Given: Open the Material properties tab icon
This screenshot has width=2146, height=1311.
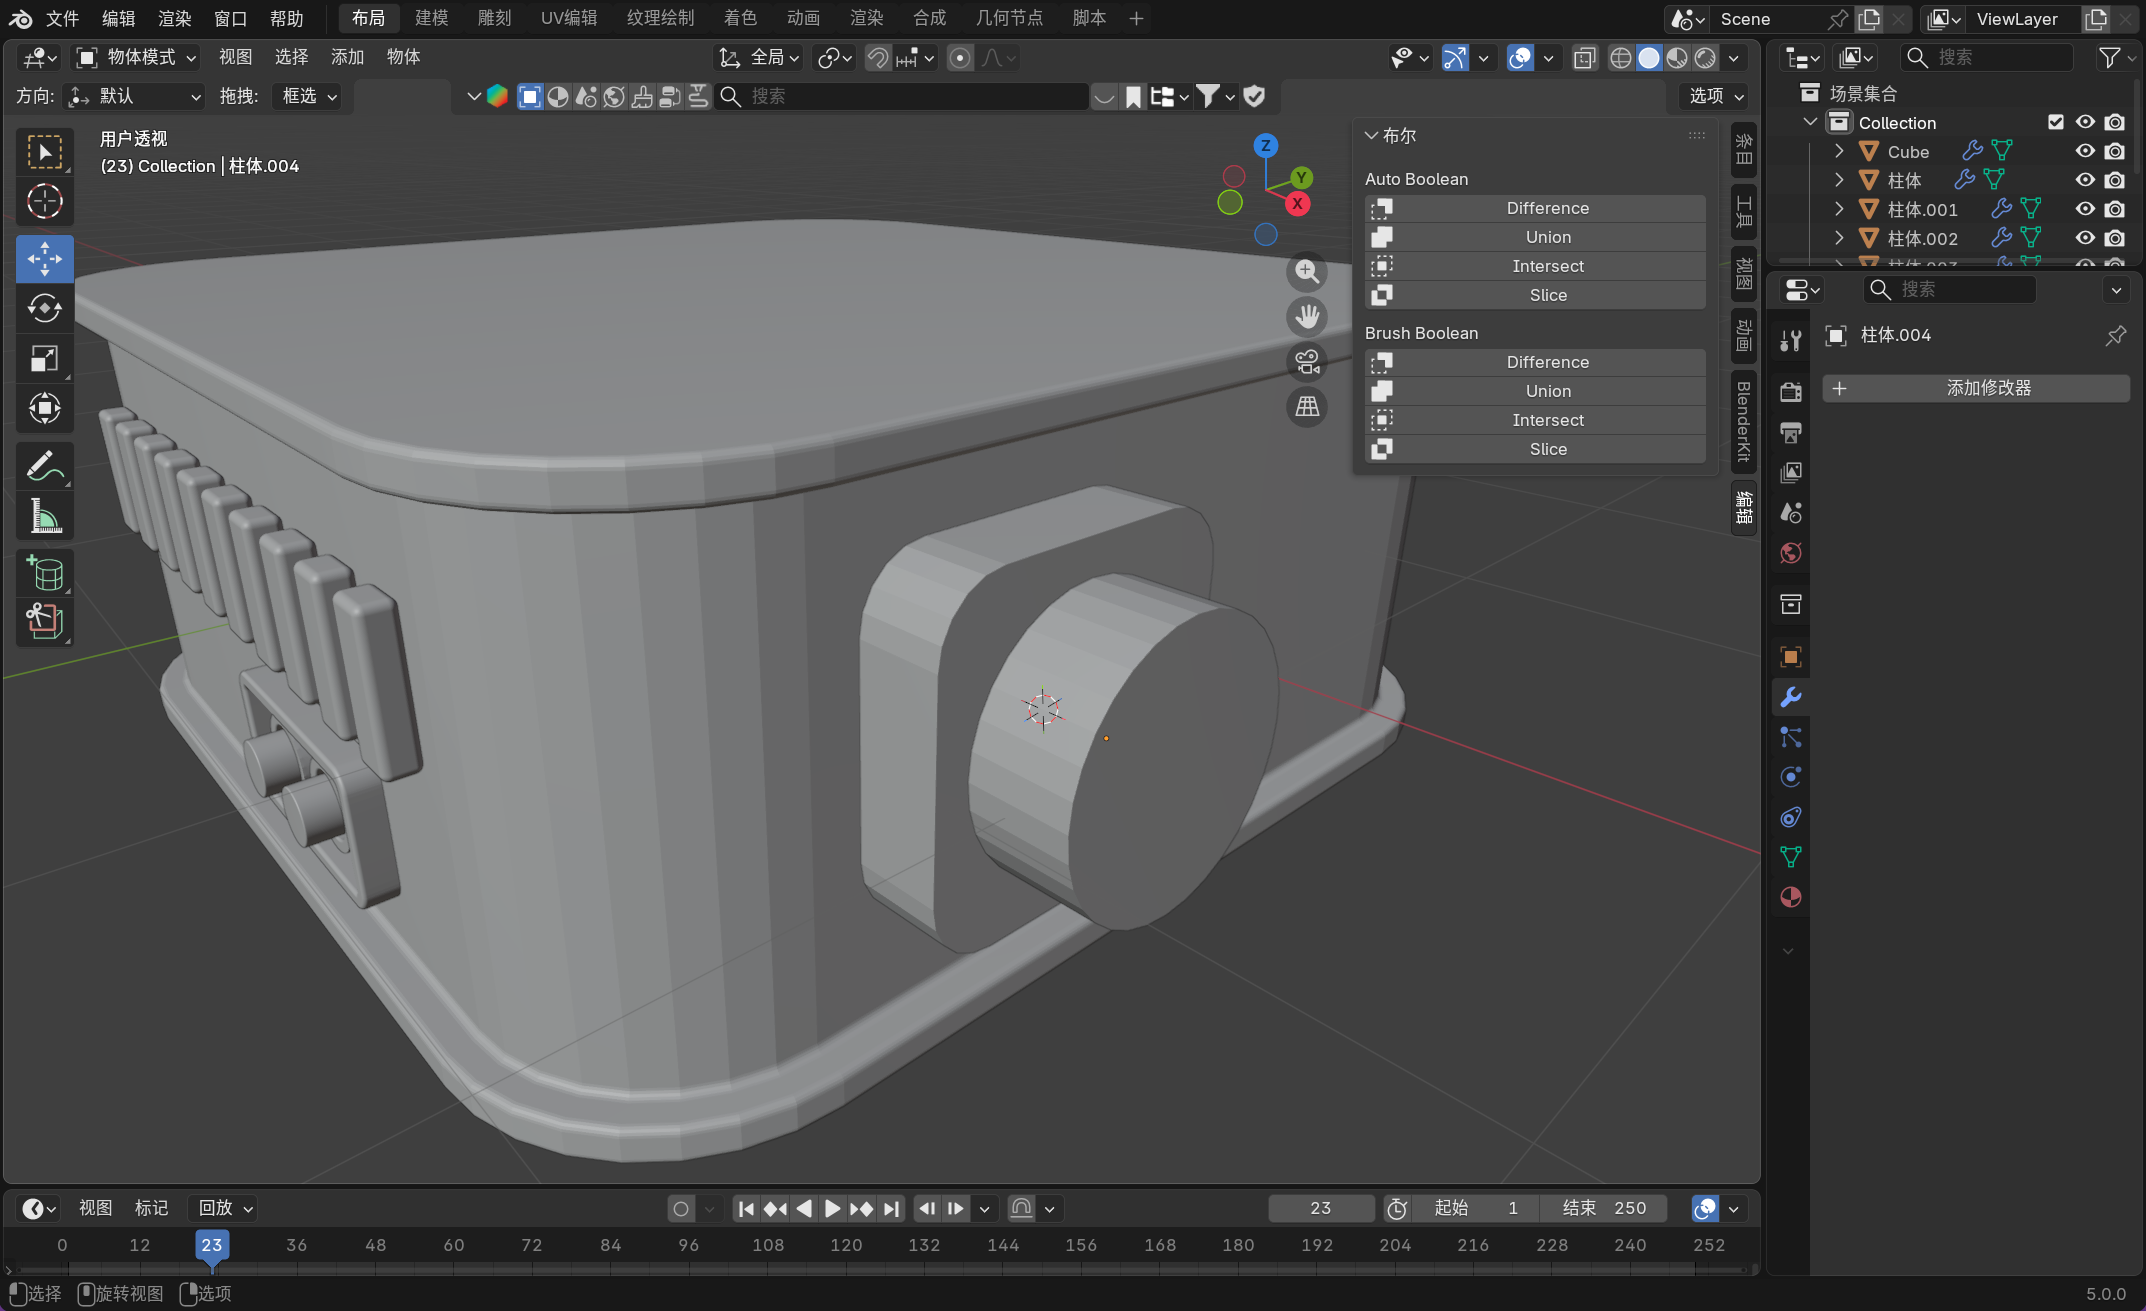Looking at the screenshot, I should click(1790, 897).
